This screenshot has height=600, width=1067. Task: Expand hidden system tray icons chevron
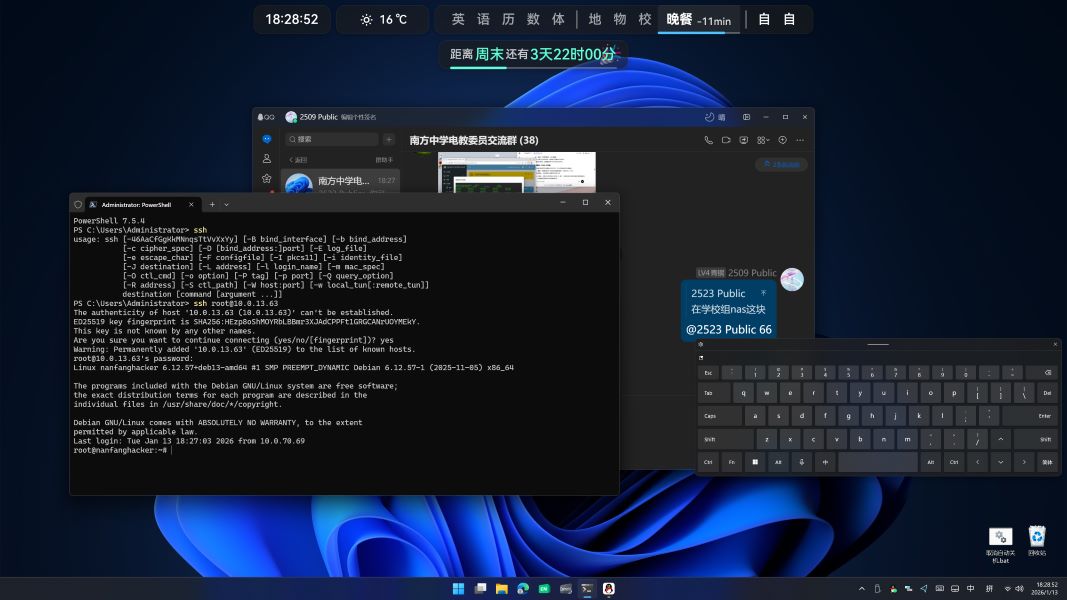click(x=862, y=589)
